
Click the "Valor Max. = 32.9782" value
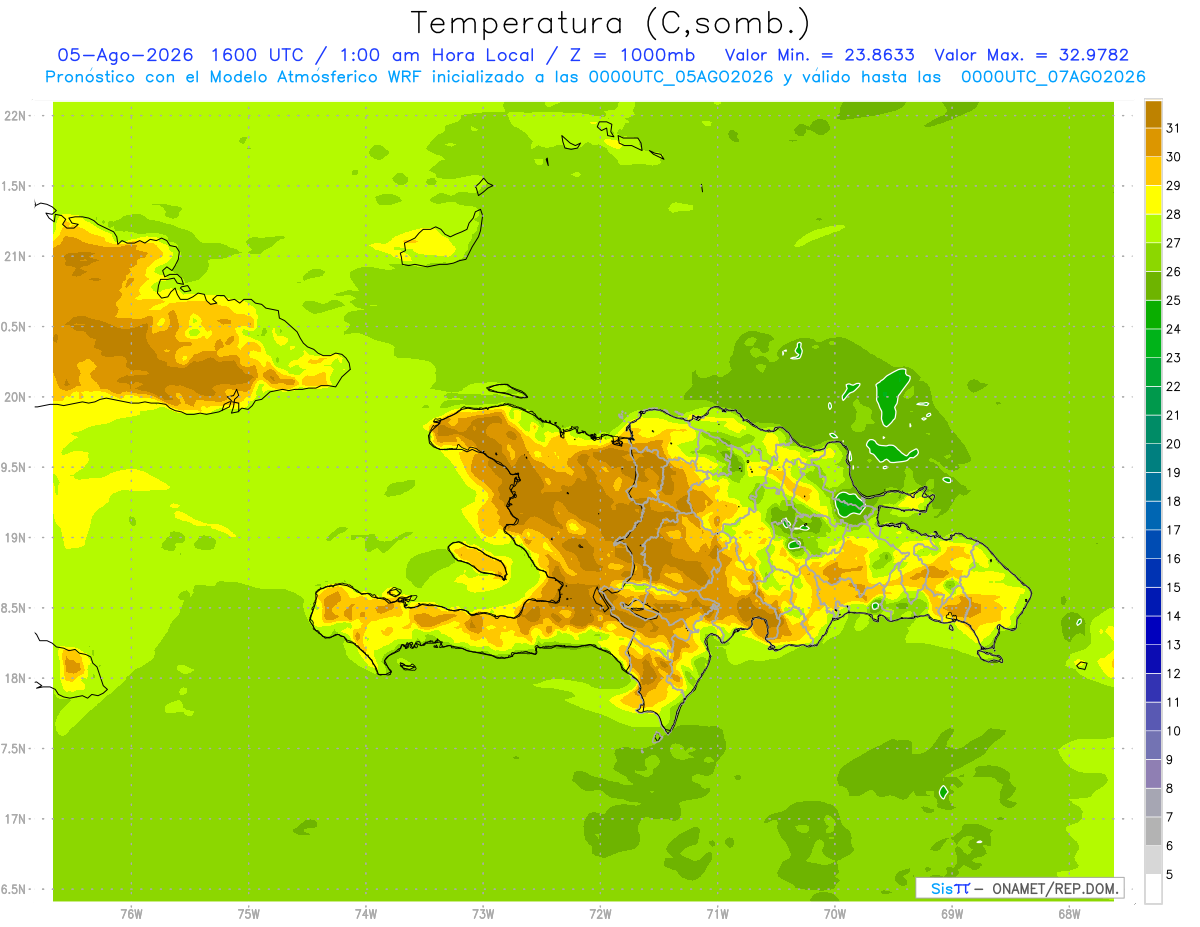pyautogui.click(x=1031, y=55)
